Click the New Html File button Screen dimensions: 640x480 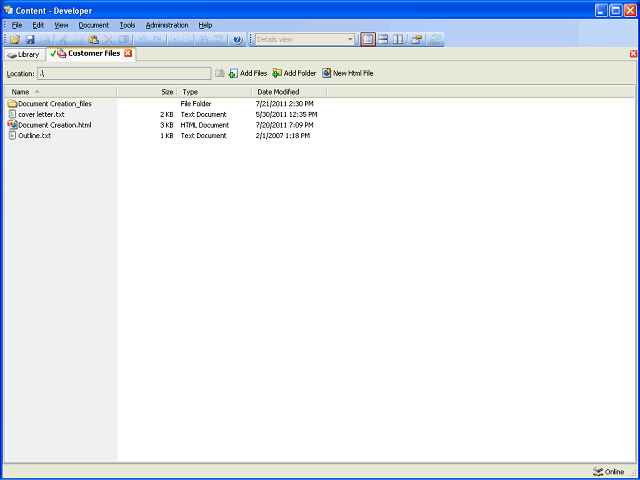(348, 73)
